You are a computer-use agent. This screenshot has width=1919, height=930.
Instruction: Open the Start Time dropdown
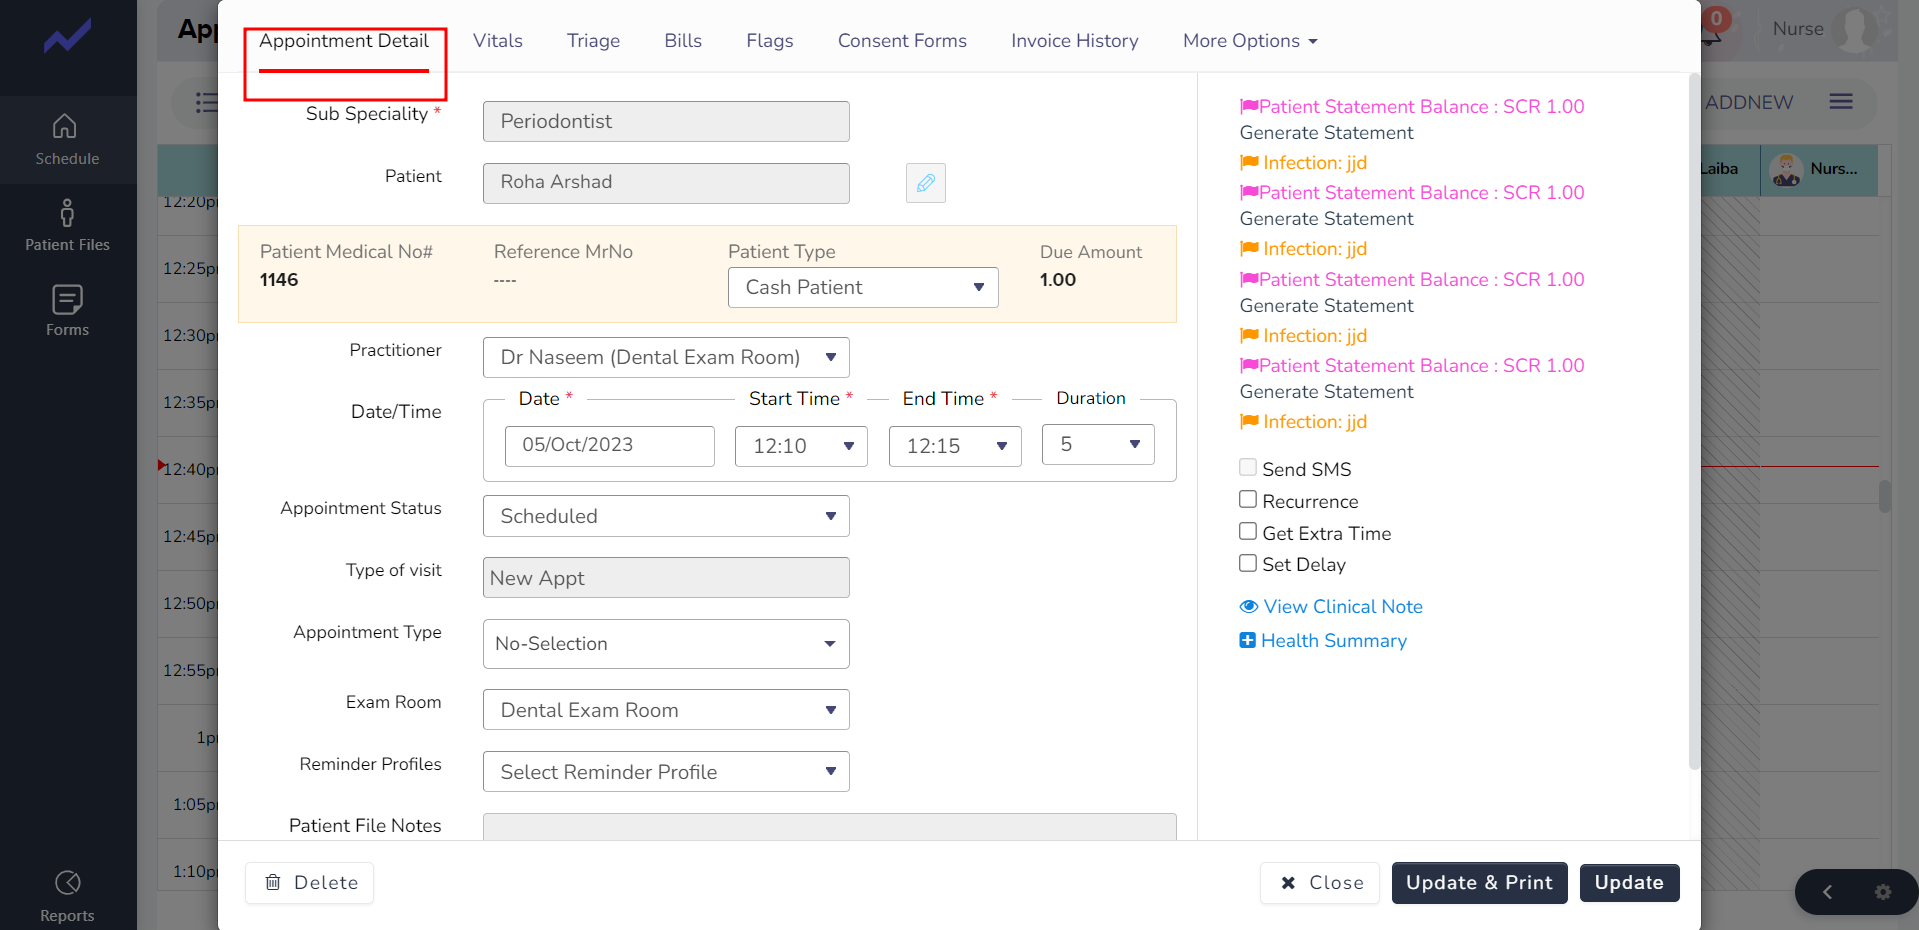801,446
